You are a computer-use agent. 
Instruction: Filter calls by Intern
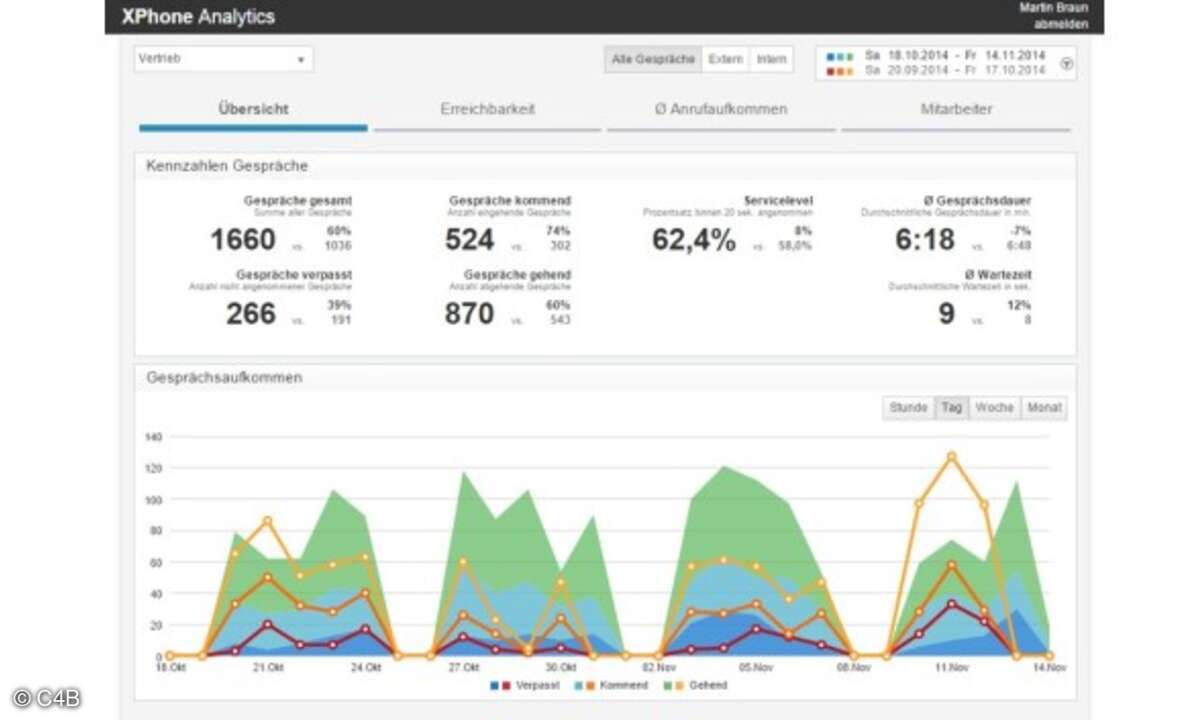pos(771,60)
